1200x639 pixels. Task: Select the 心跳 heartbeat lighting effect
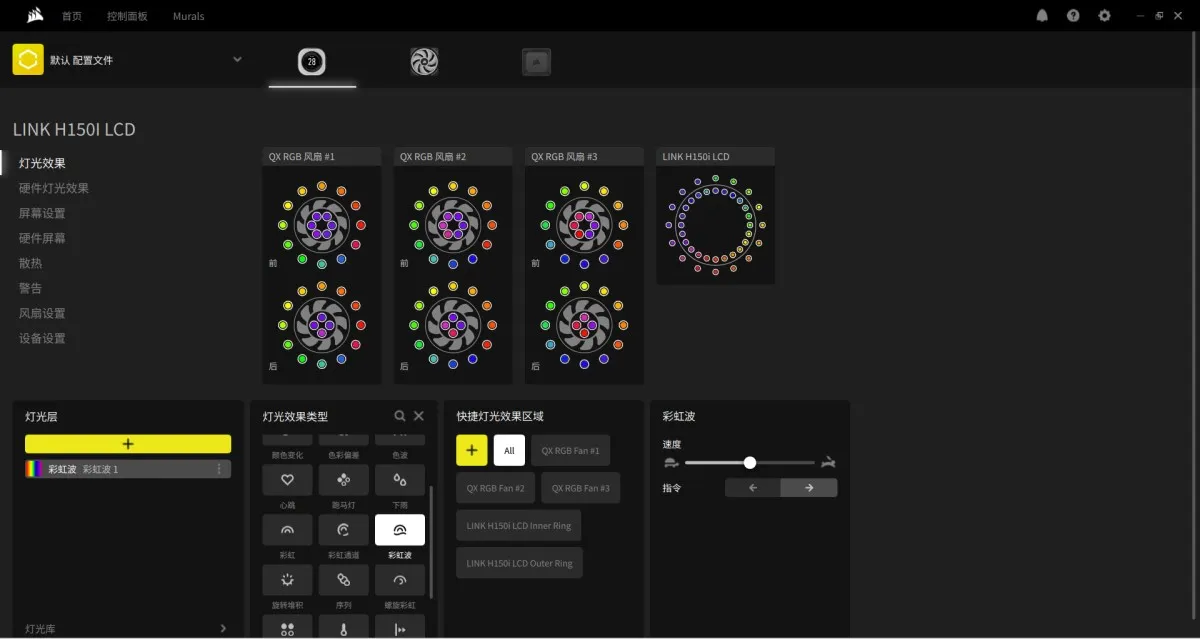[x=287, y=480]
